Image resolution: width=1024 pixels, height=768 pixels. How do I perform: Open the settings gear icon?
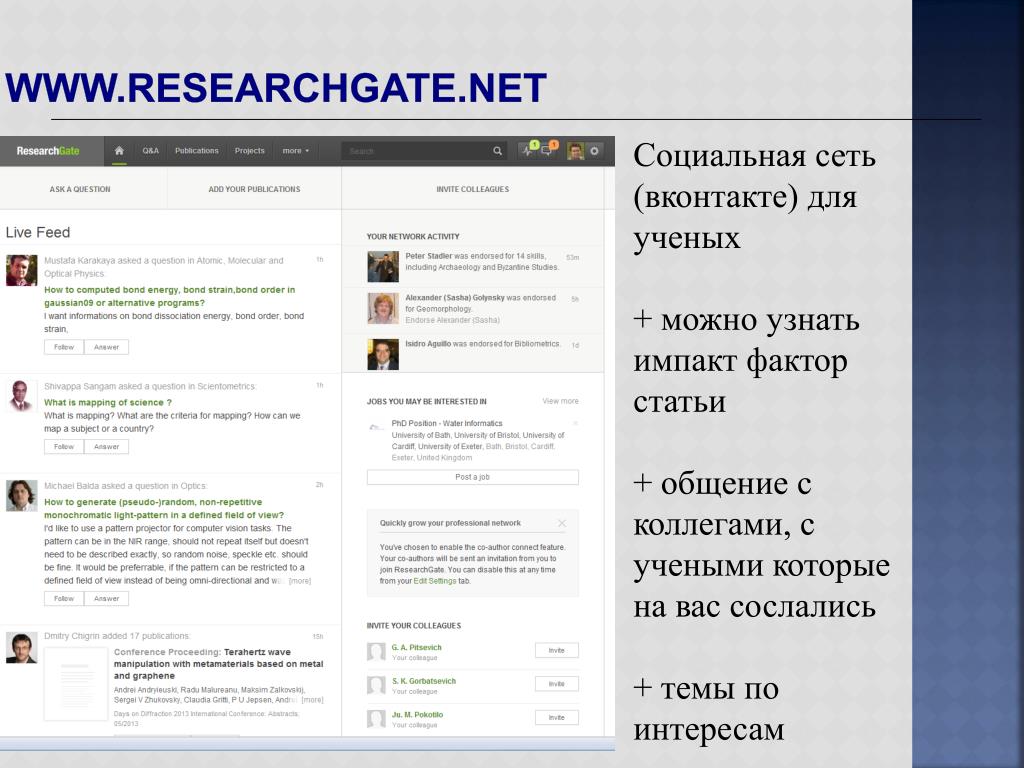pos(594,151)
